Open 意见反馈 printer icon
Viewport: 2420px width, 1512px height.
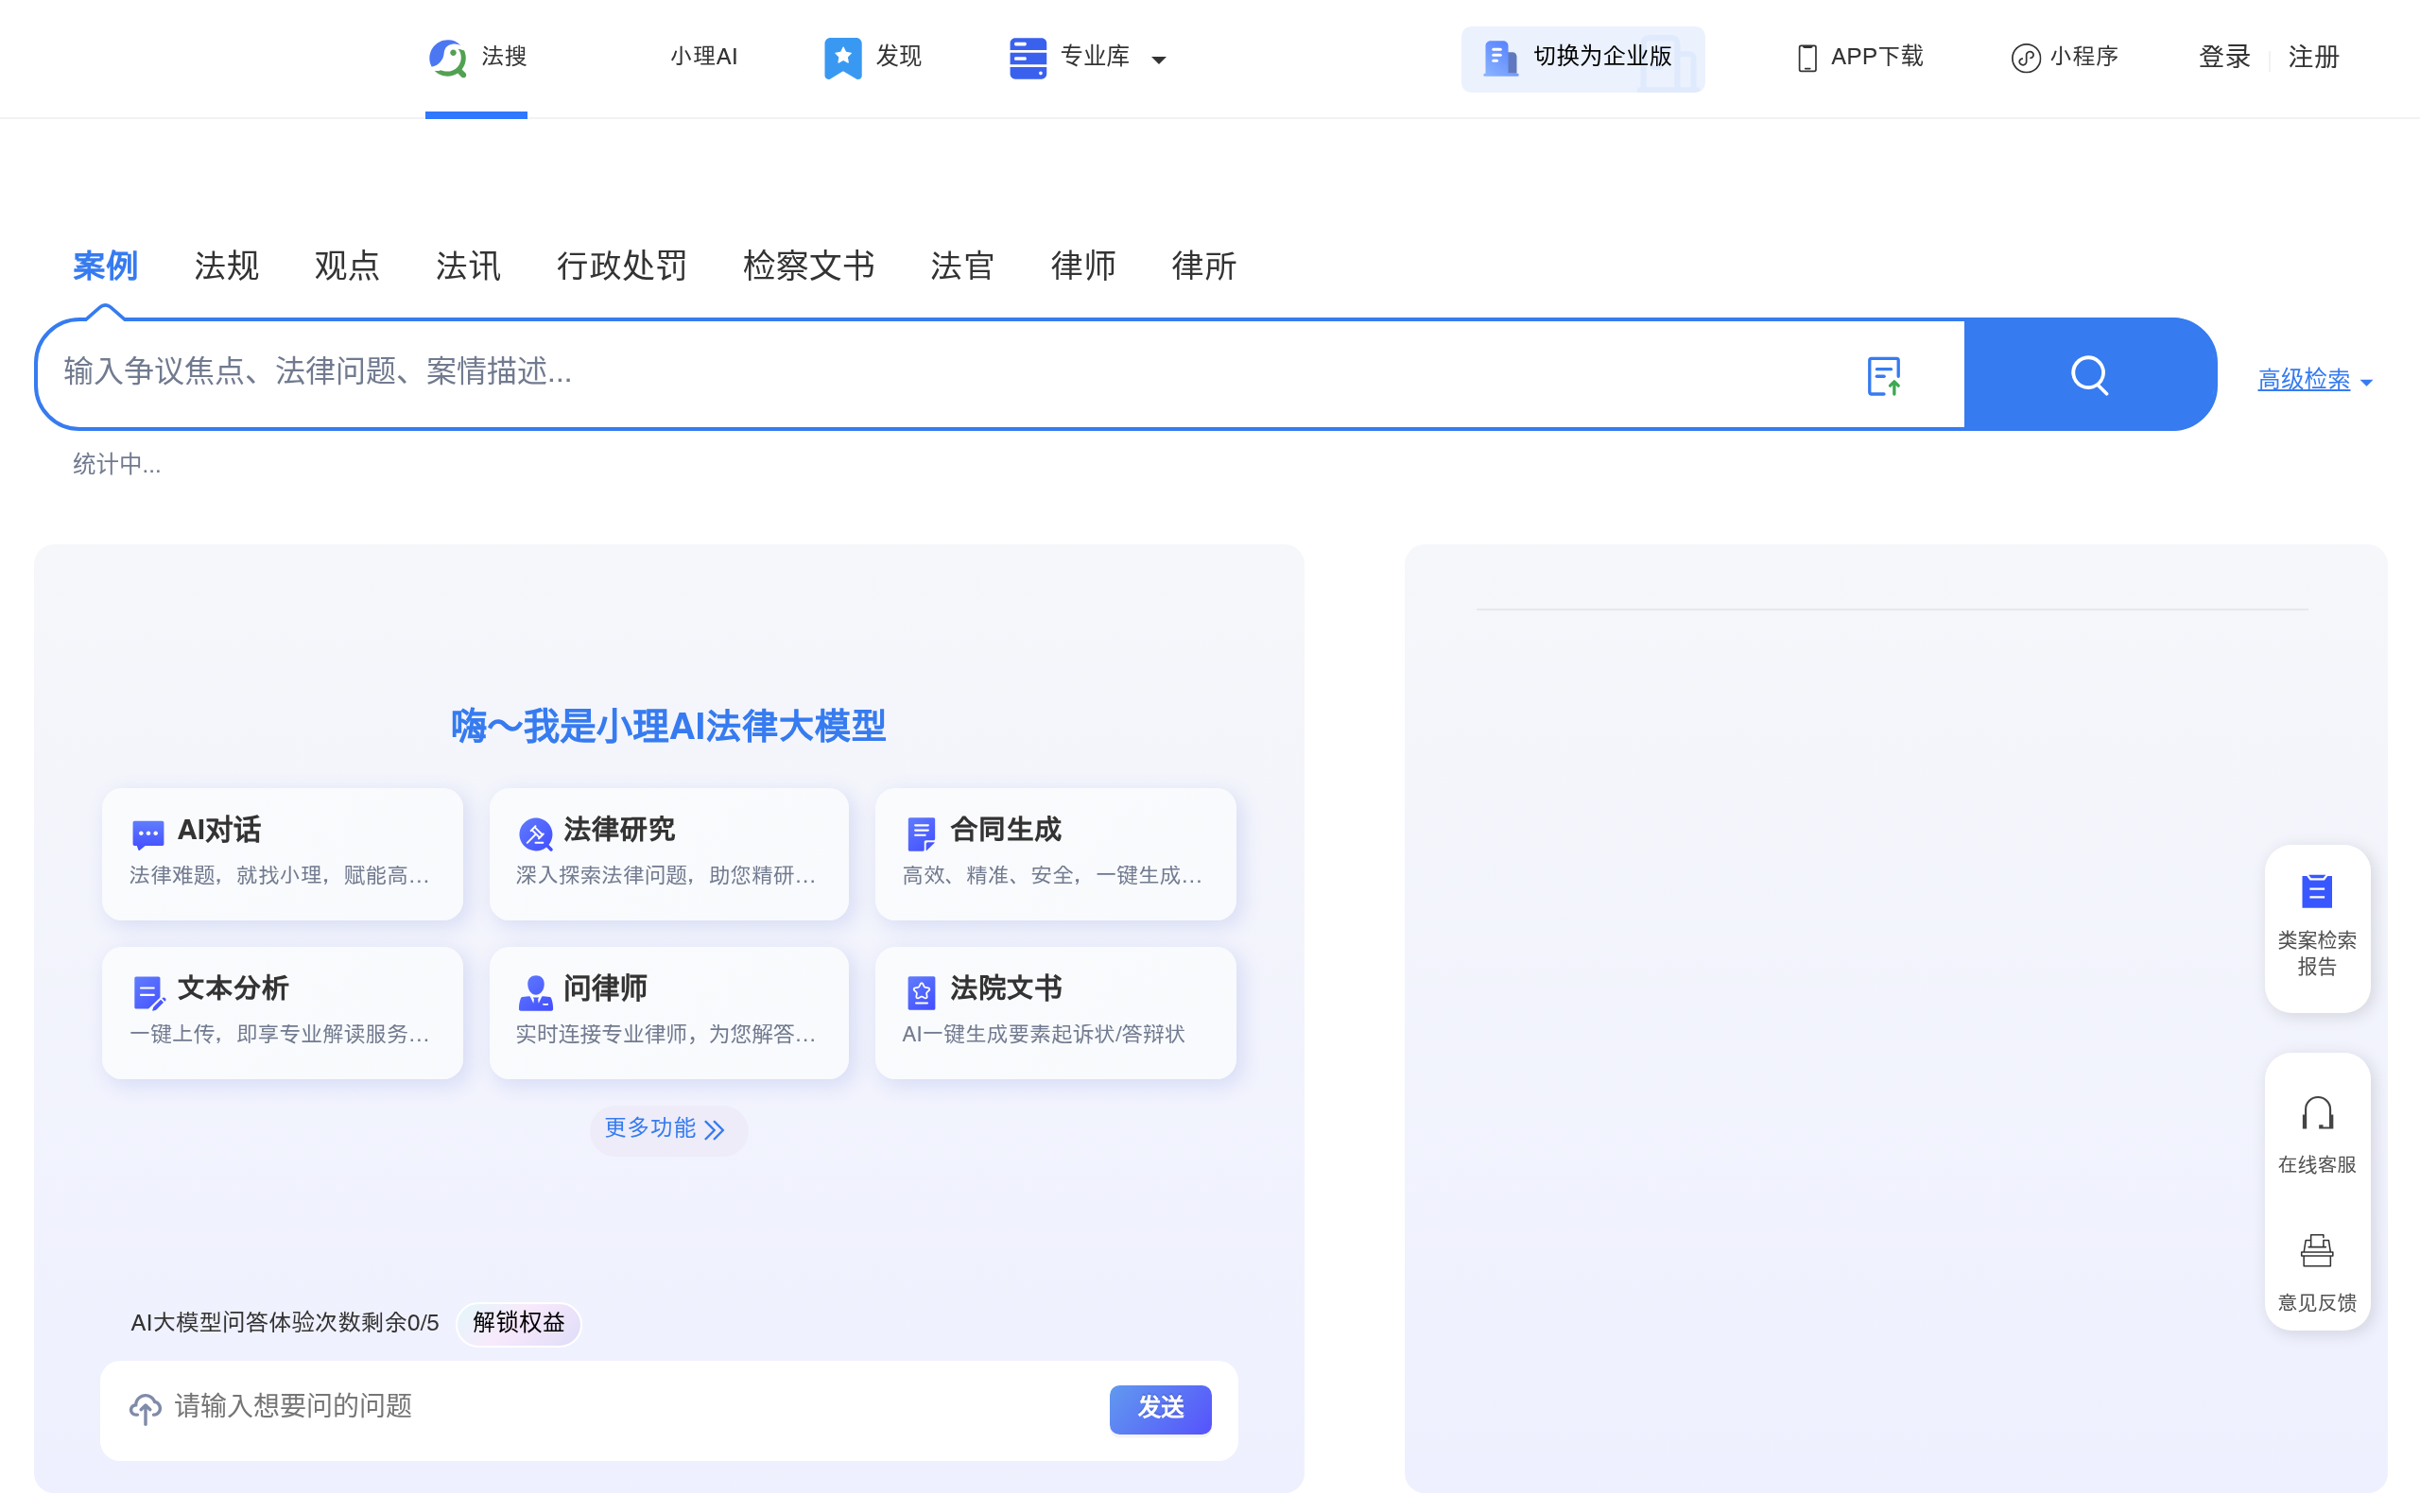2316,1251
